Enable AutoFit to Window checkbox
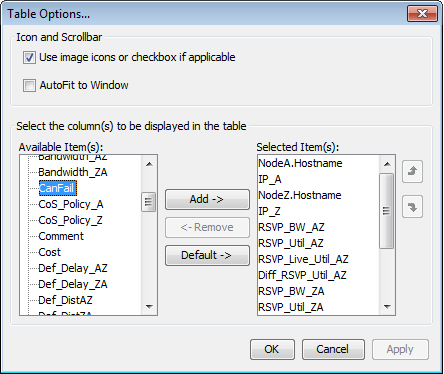This screenshot has height=374, width=444. [29, 85]
